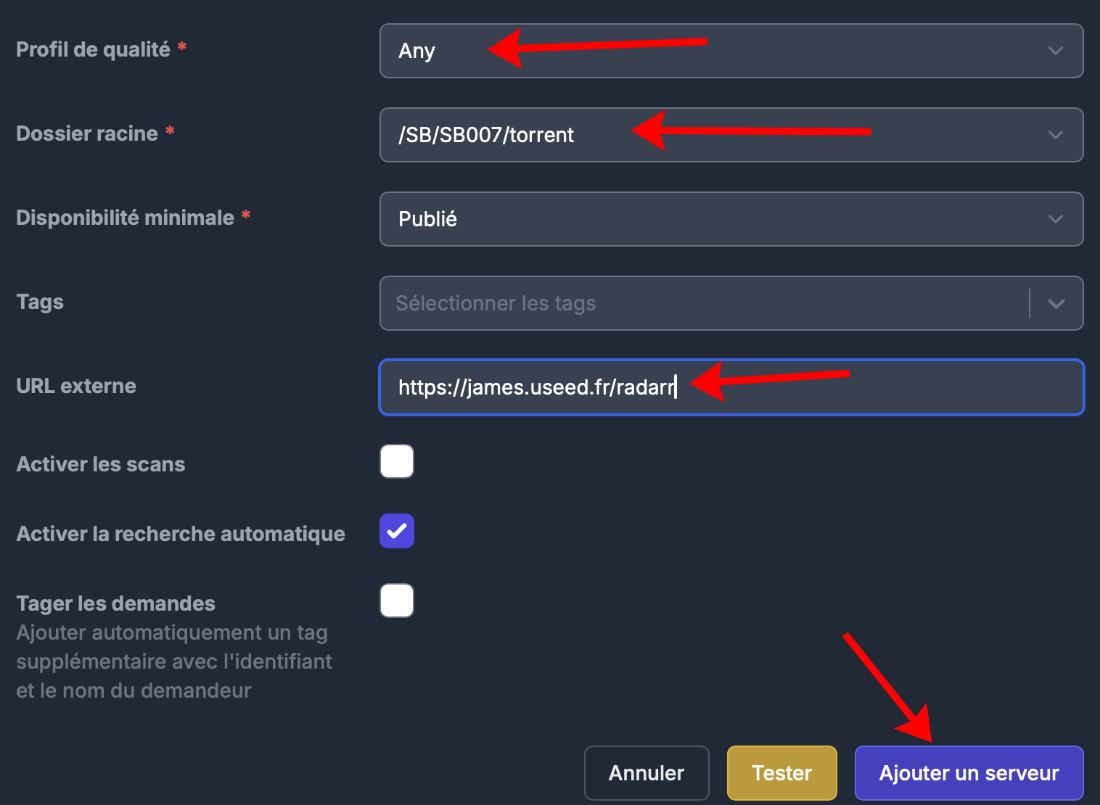Open Dossier racine folder selector

731,135
